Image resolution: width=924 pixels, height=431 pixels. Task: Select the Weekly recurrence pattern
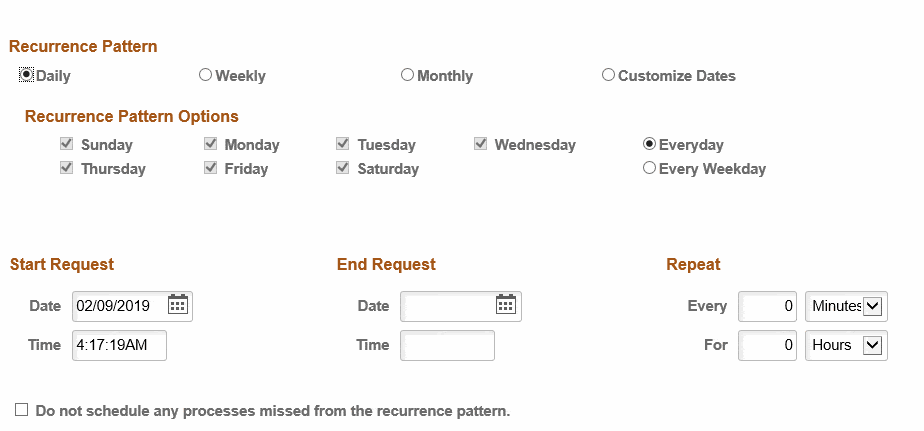coord(205,75)
